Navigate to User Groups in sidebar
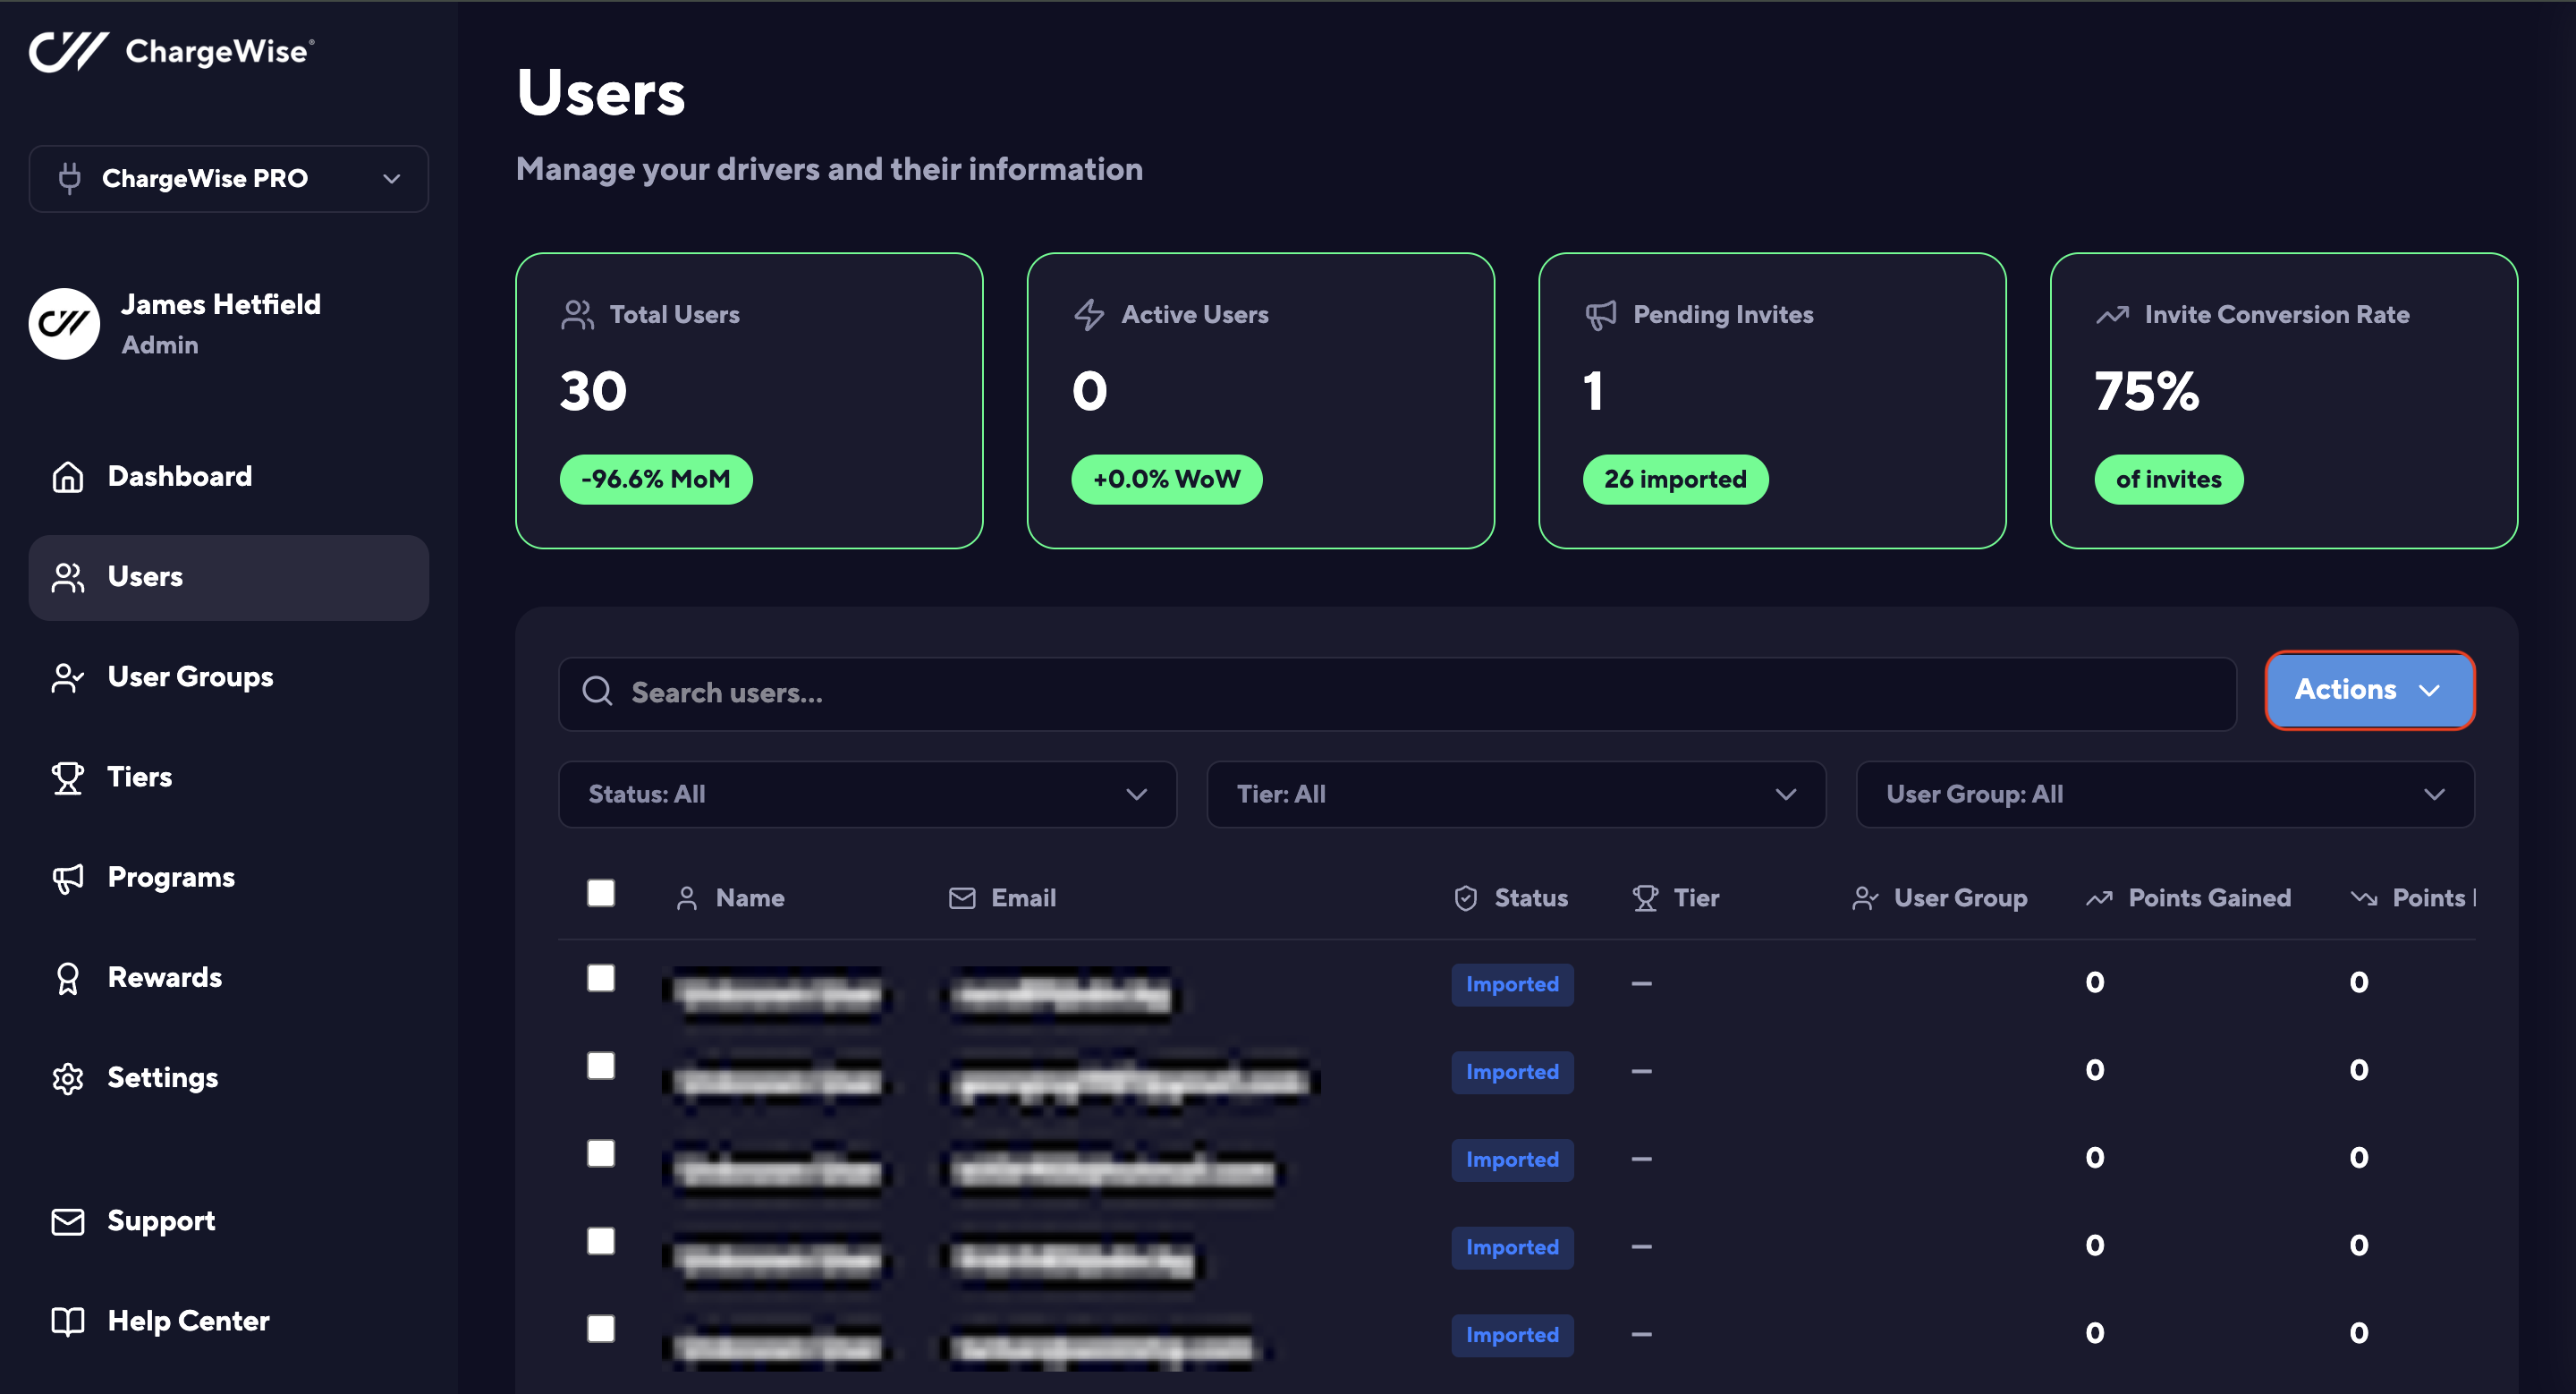Image resolution: width=2576 pixels, height=1394 pixels. click(x=190, y=677)
